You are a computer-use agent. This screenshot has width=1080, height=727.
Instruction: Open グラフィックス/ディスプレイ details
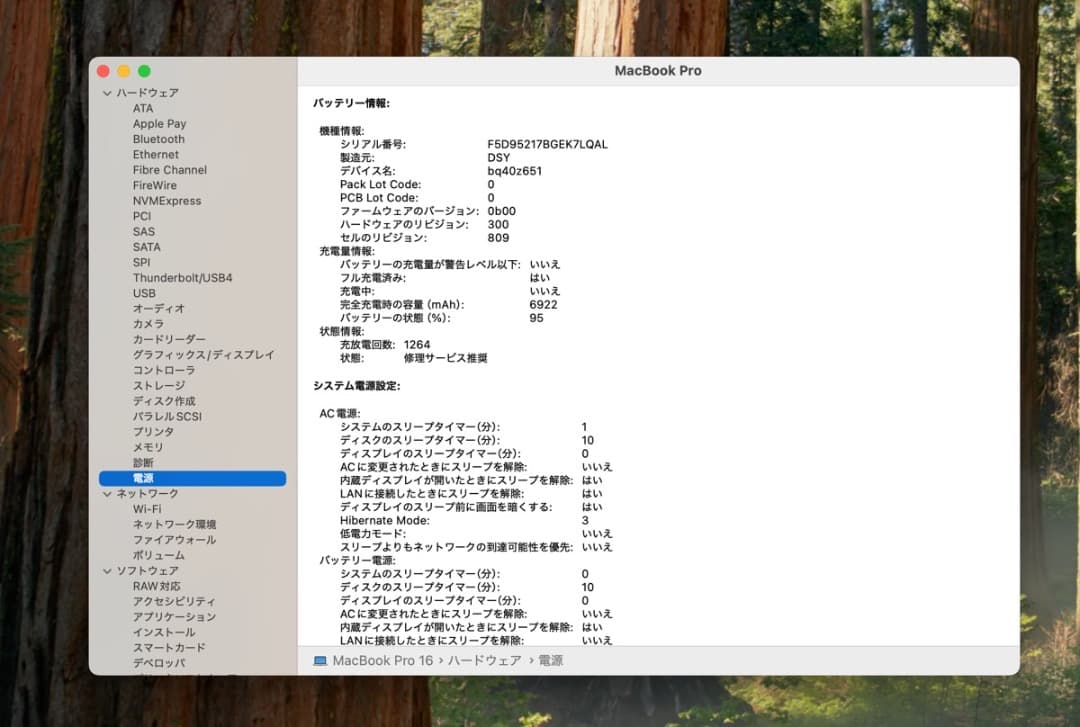tap(205, 354)
